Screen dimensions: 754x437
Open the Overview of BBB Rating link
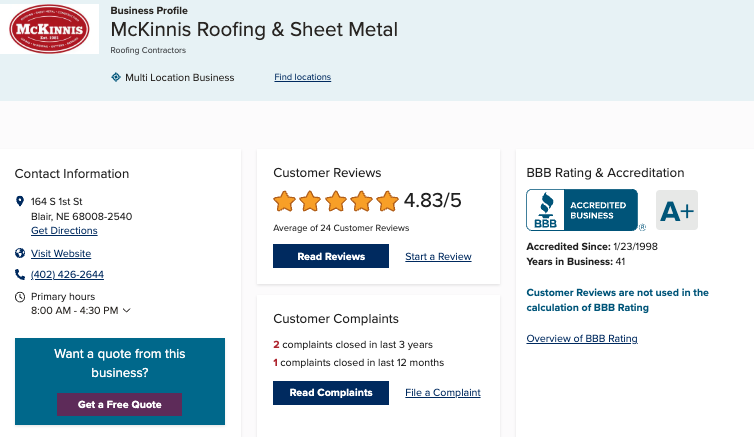tap(582, 338)
